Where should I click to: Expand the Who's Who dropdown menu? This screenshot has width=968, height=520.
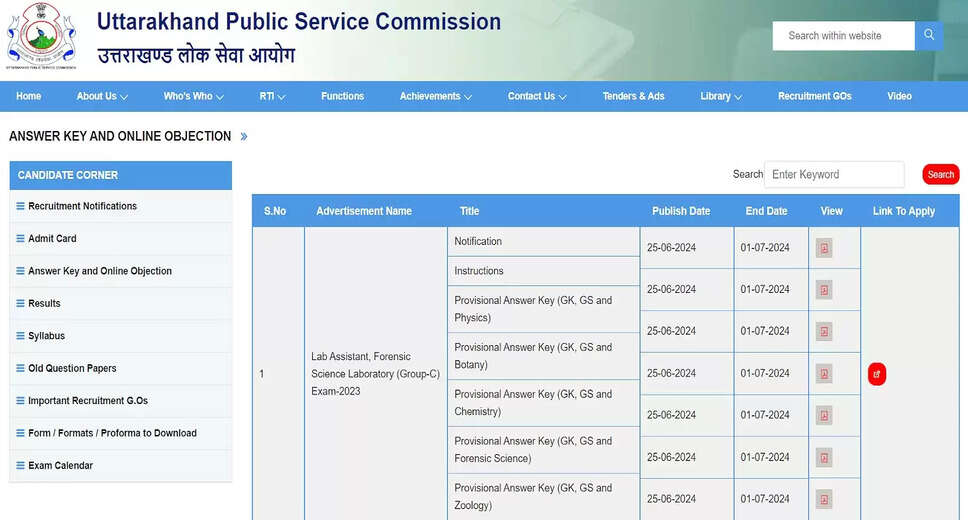pos(193,96)
